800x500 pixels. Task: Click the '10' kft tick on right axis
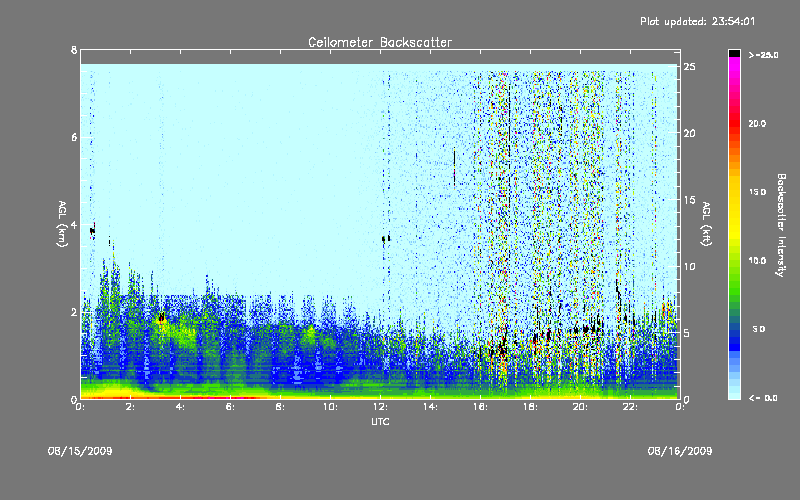coord(690,266)
